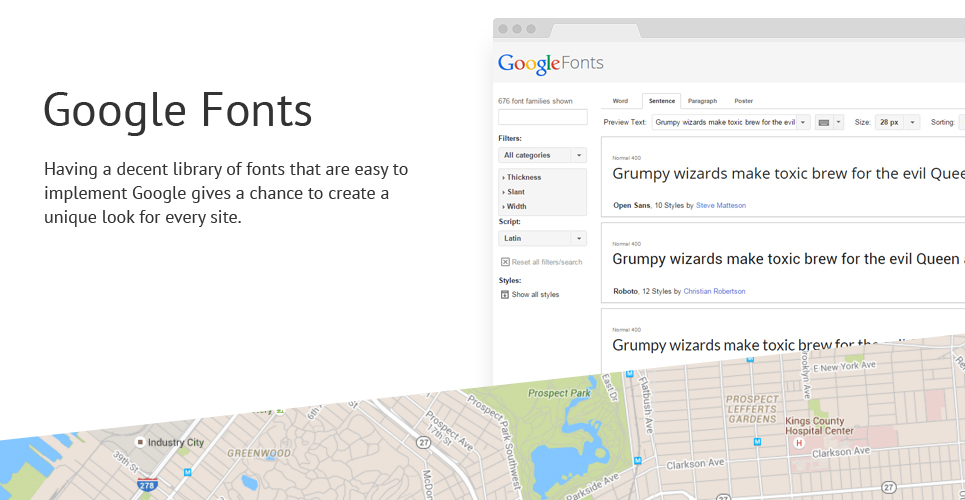Click the Open Sans font name

tap(632, 206)
